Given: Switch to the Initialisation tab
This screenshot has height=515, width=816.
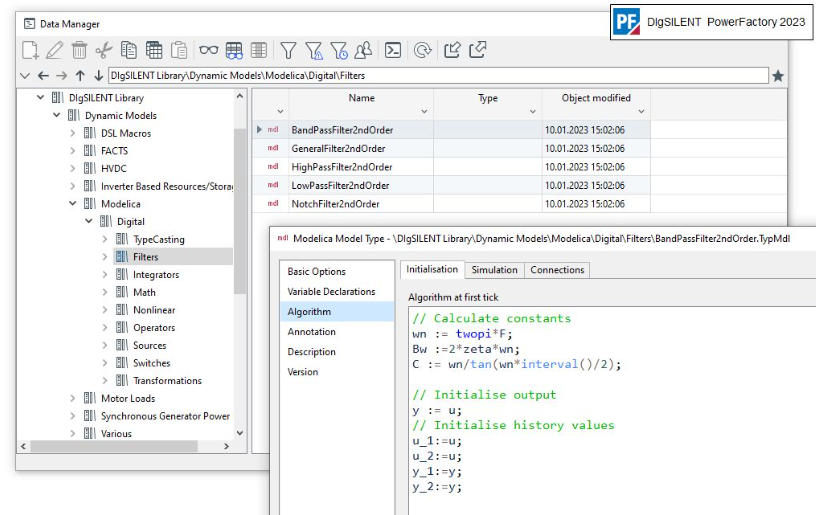Looking at the screenshot, I should click(432, 269).
